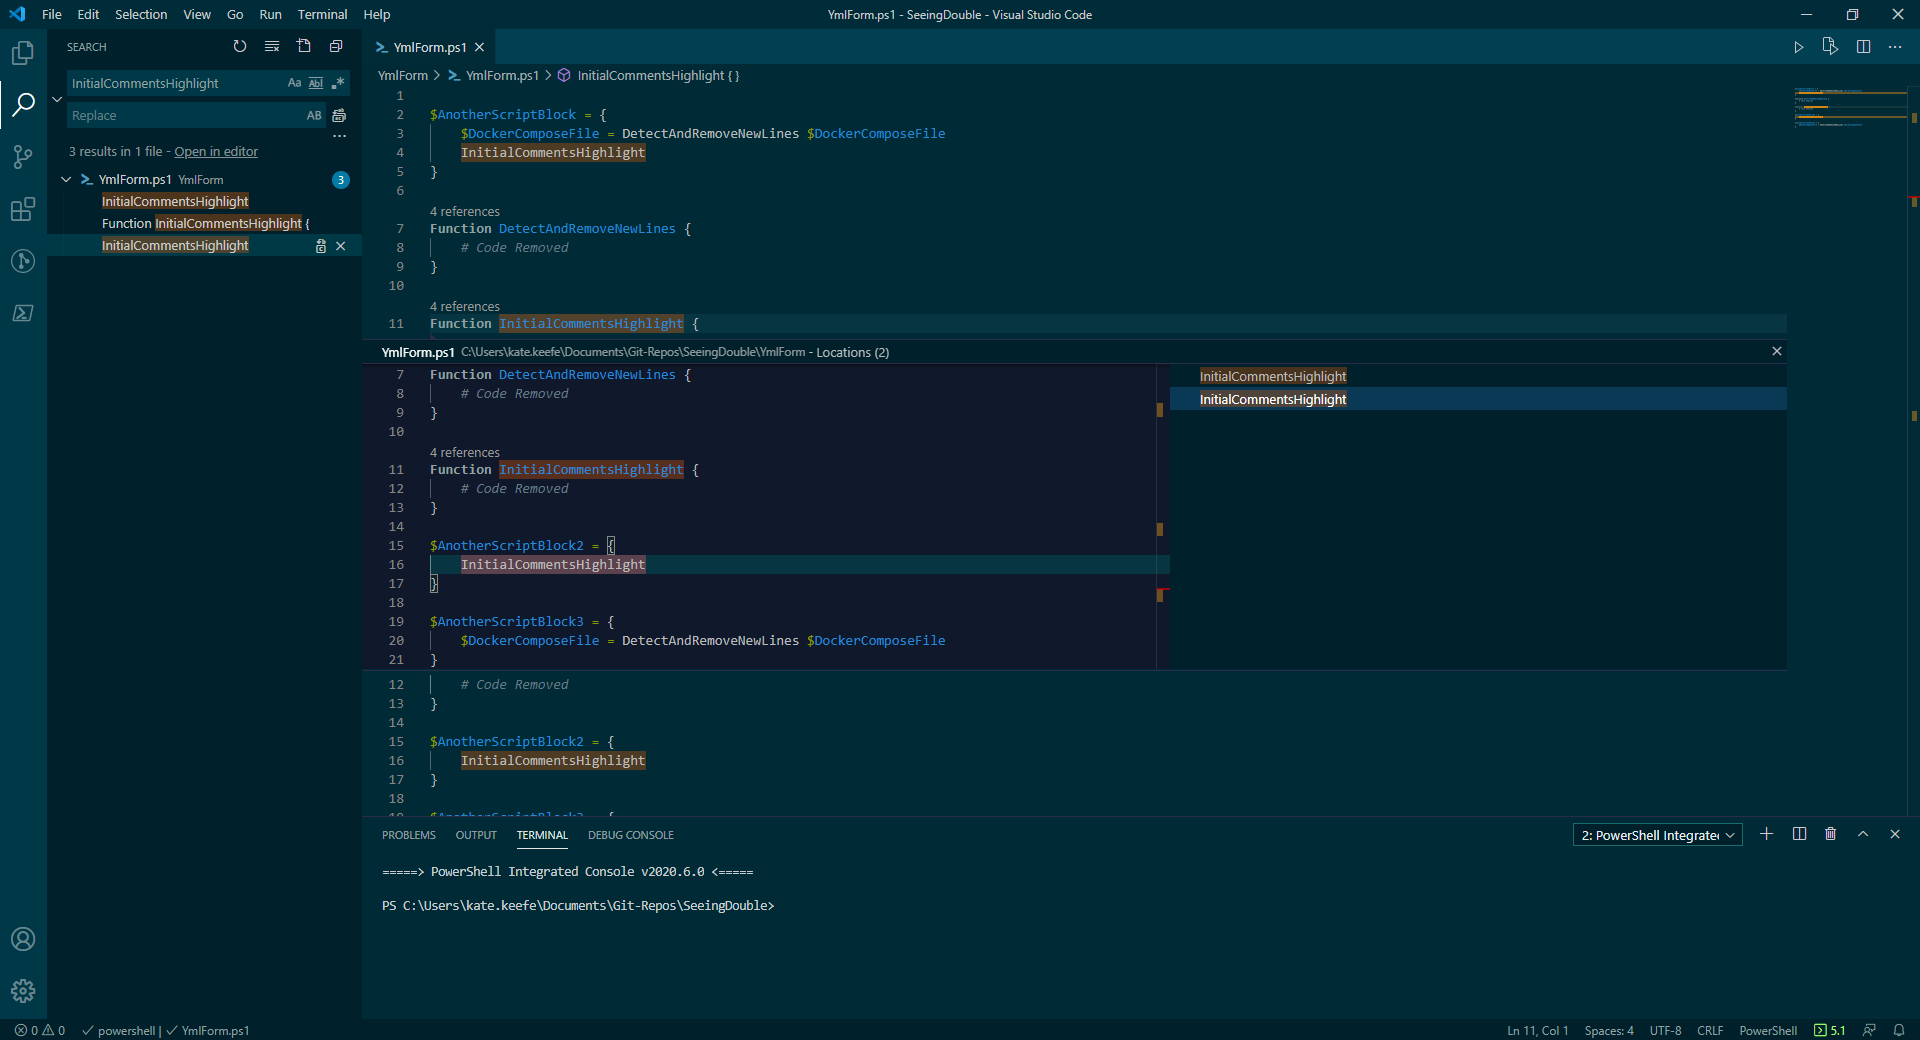
Task: Run selection in editor toolbar
Action: (1830, 47)
